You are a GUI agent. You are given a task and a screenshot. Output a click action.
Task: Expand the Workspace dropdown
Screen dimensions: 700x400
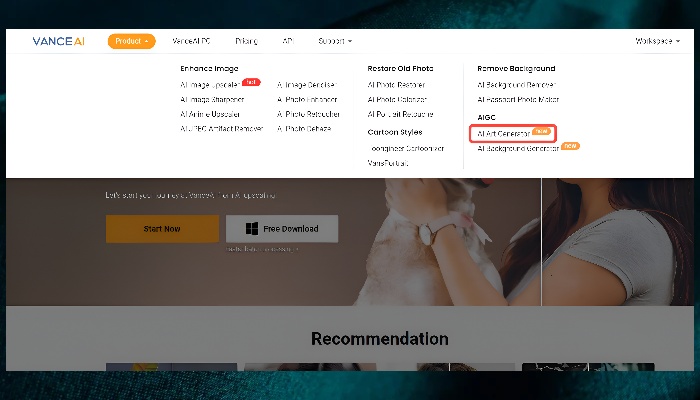[658, 41]
